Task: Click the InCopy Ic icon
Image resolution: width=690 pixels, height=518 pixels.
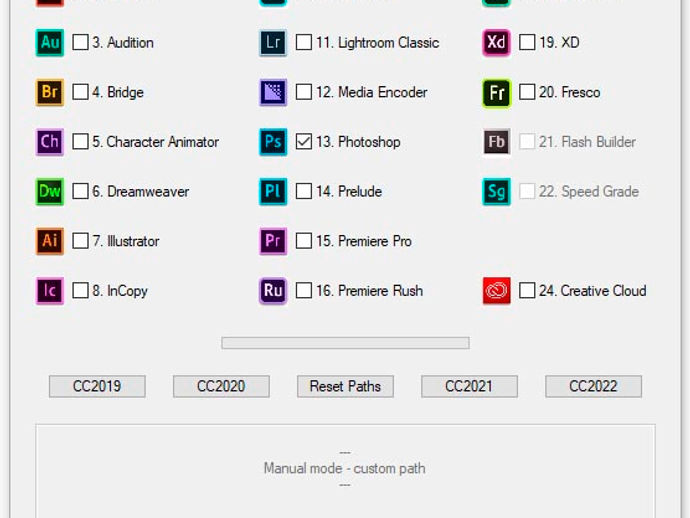Action: coord(50,290)
